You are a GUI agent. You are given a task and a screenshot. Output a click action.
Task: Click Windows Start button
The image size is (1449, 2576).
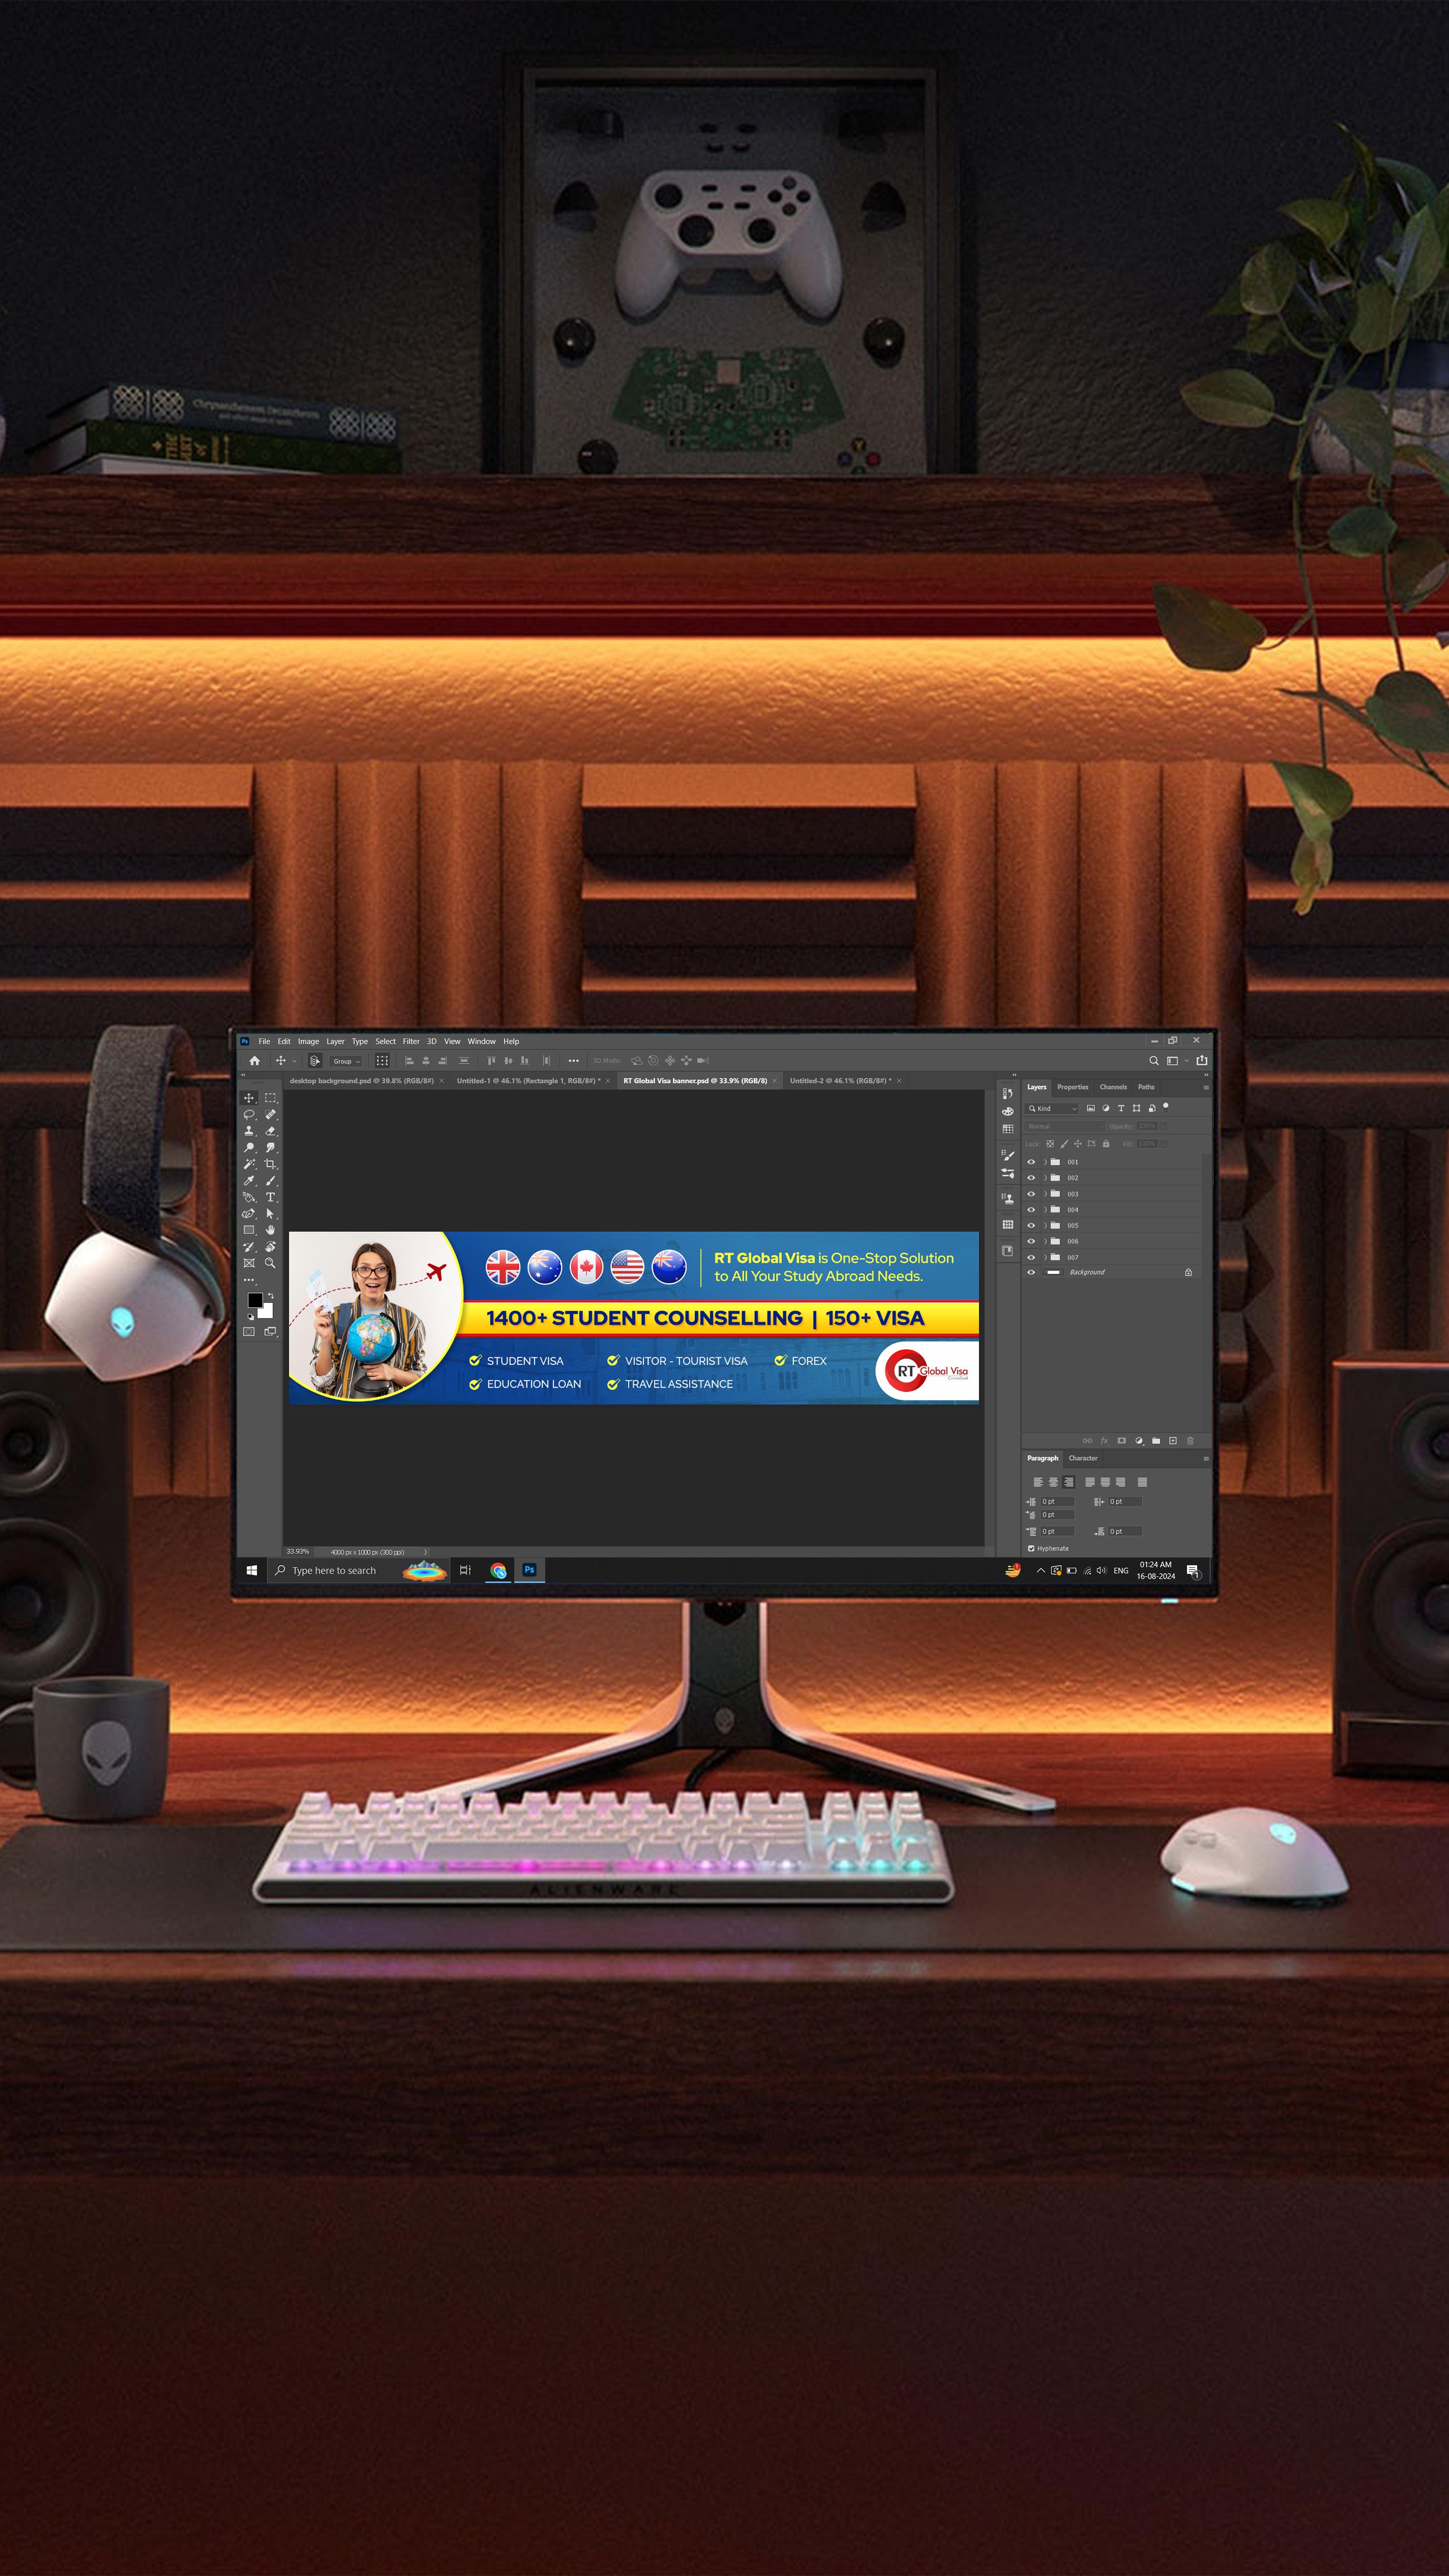[252, 1570]
